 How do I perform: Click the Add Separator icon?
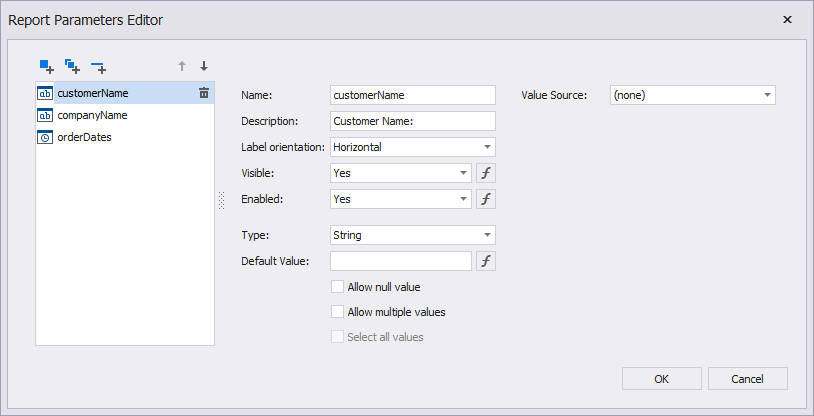click(98, 67)
